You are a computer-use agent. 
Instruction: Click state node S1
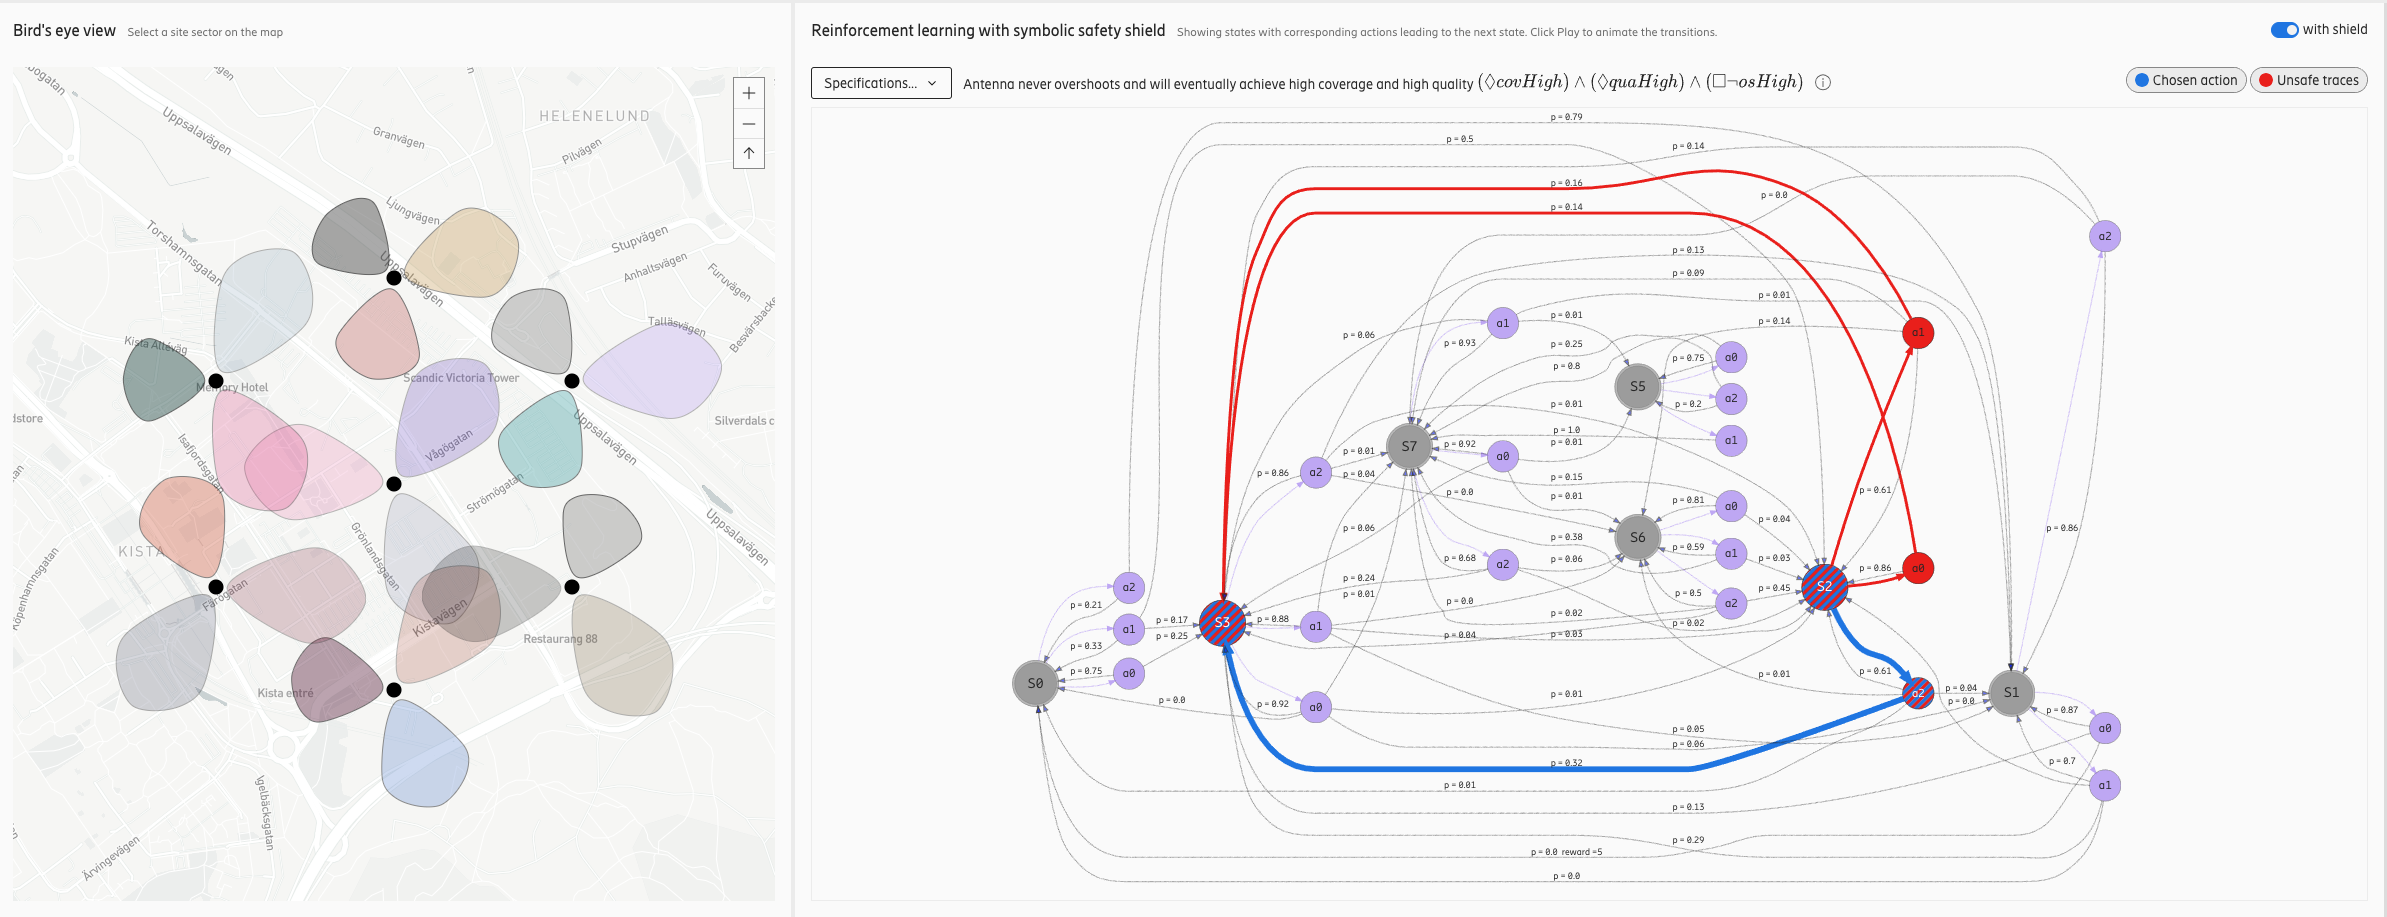click(2011, 692)
